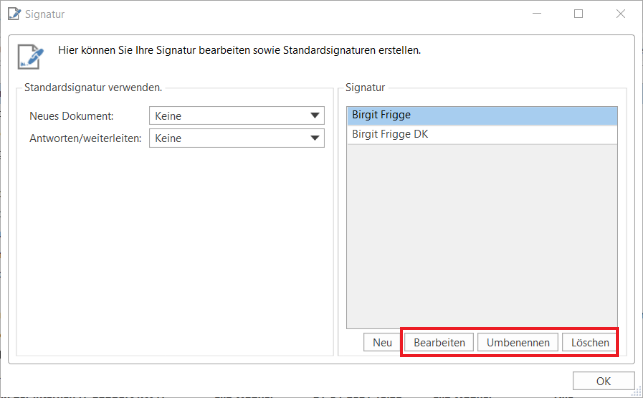Screen dimensions: 643x398
Task: Select the Birgit Frigge DK signature
Action: [482, 134]
